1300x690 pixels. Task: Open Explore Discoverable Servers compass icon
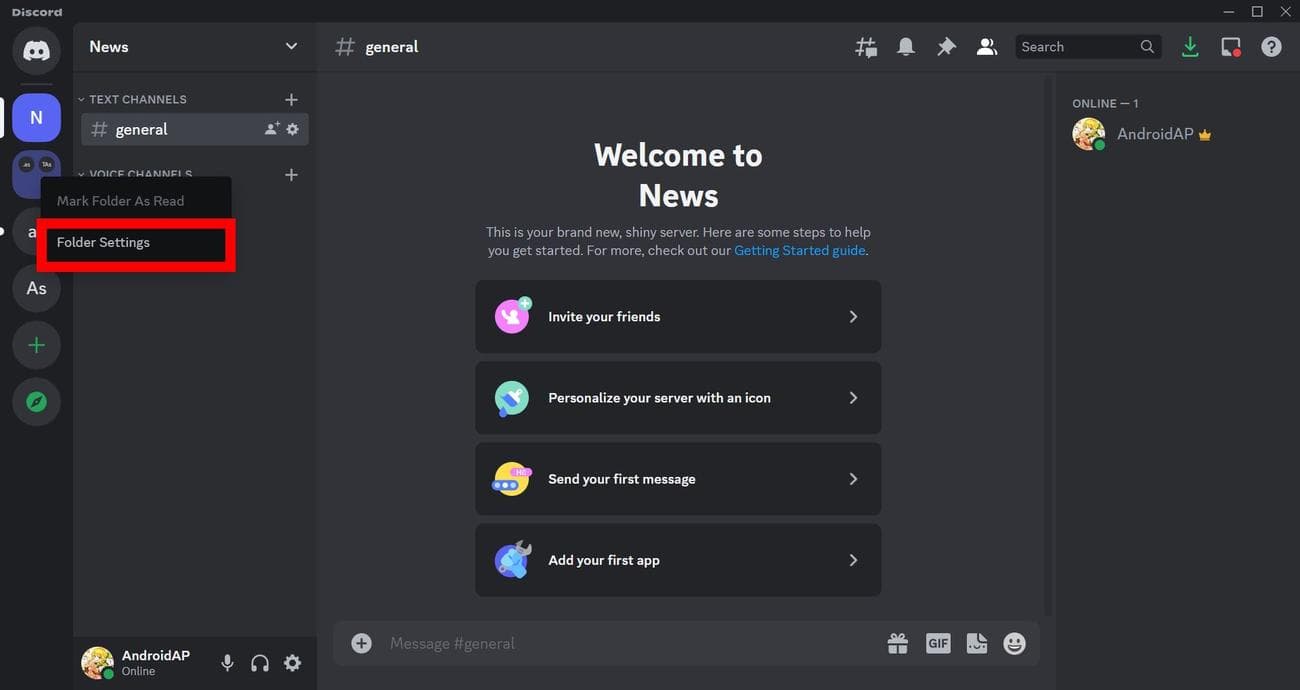(x=36, y=402)
